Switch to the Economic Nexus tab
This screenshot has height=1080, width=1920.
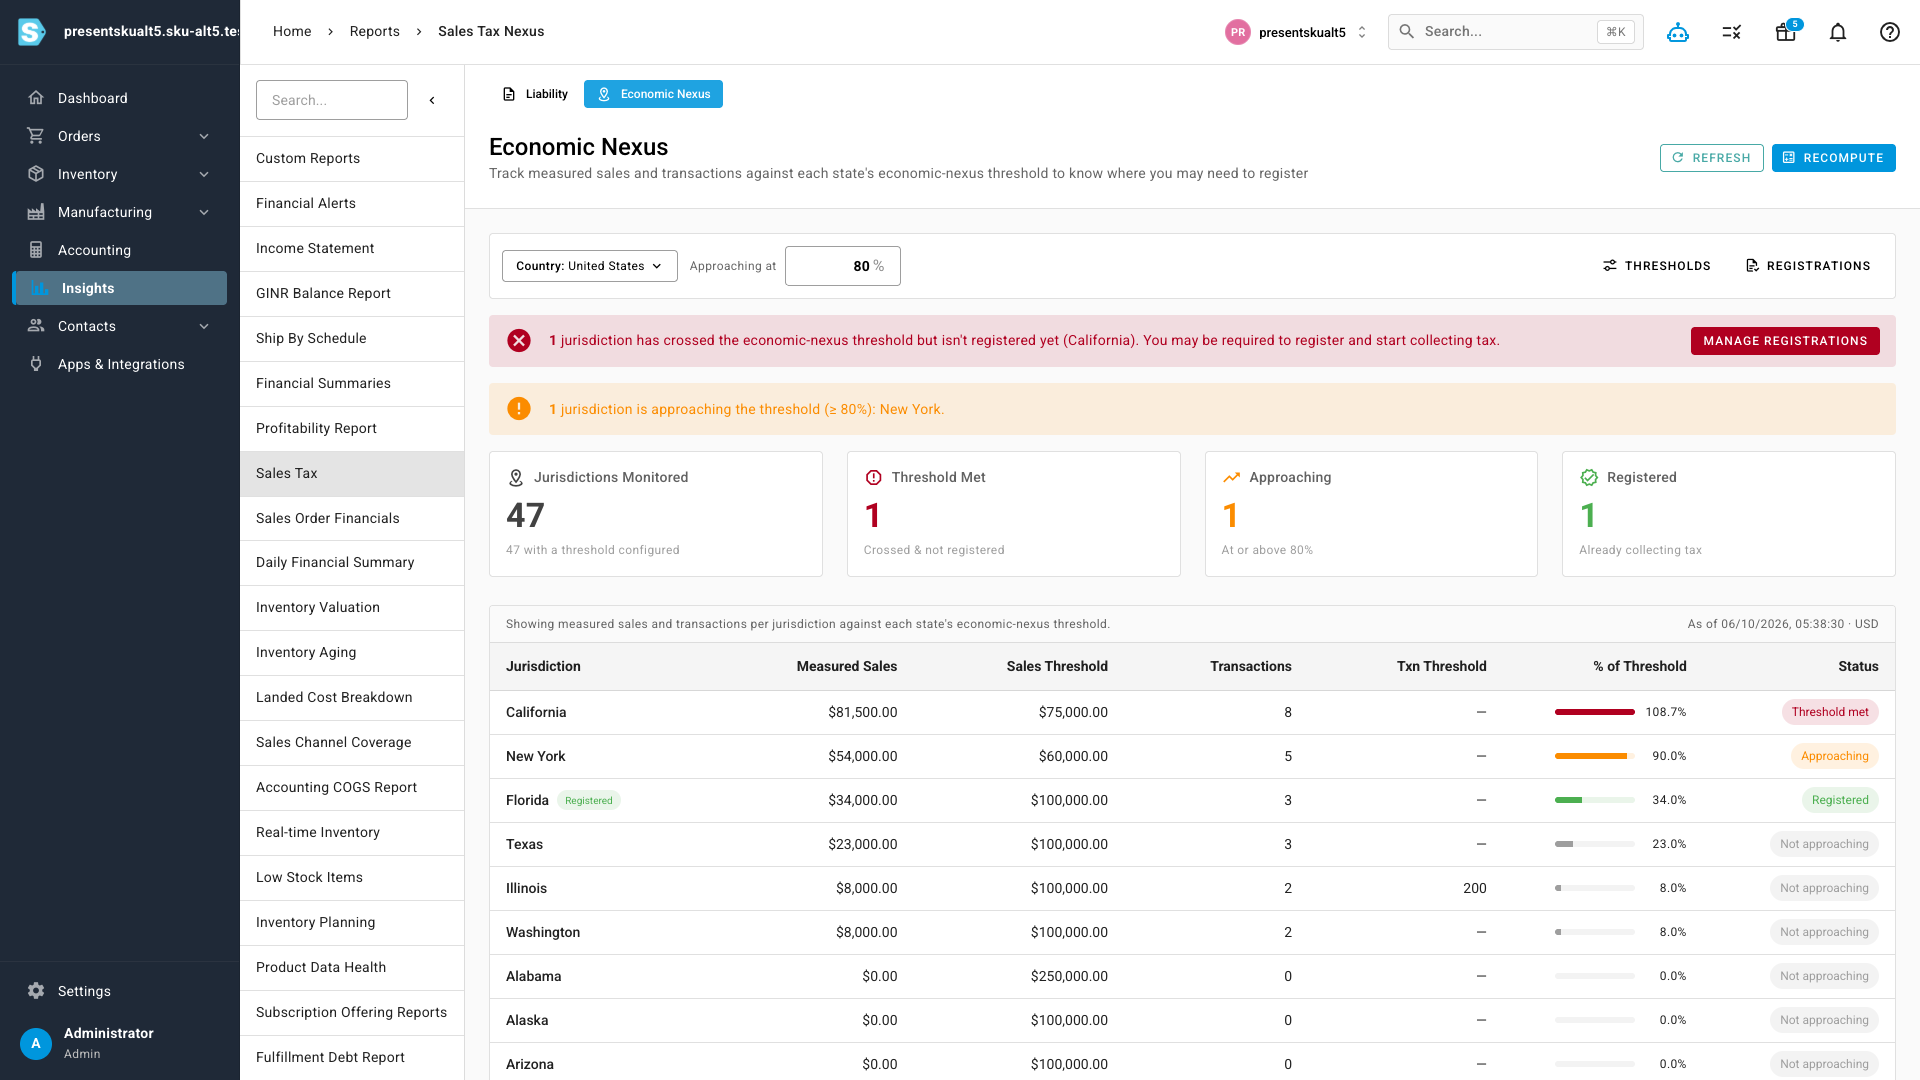click(653, 94)
